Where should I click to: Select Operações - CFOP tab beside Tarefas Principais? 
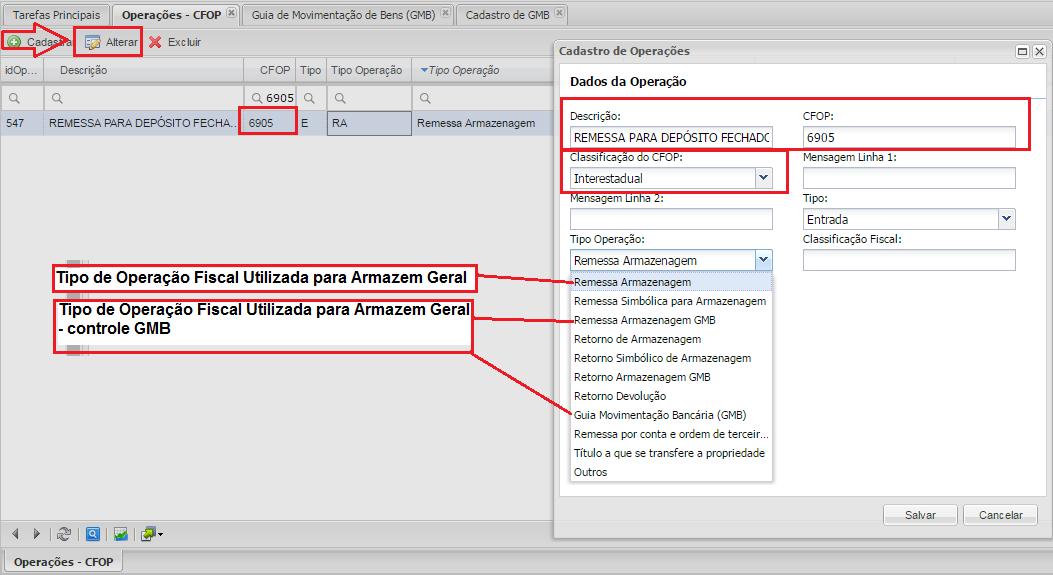coord(171,15)
